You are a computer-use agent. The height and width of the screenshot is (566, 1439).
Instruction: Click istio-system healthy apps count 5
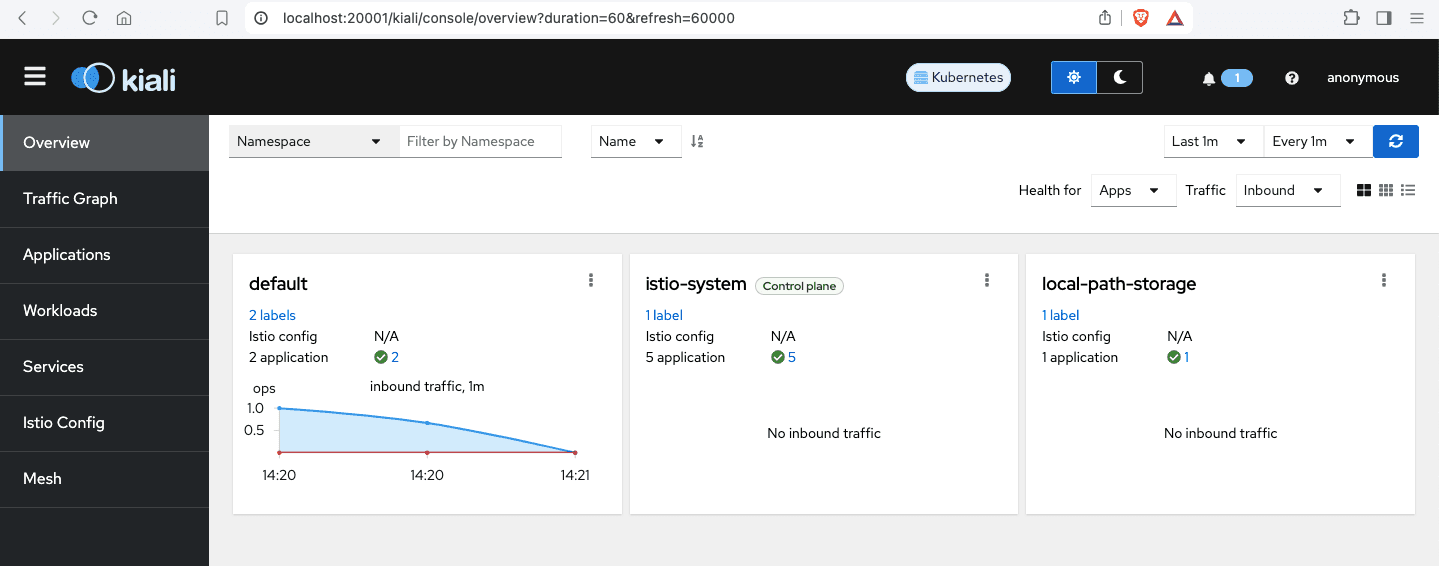click(x=792, y=357)
